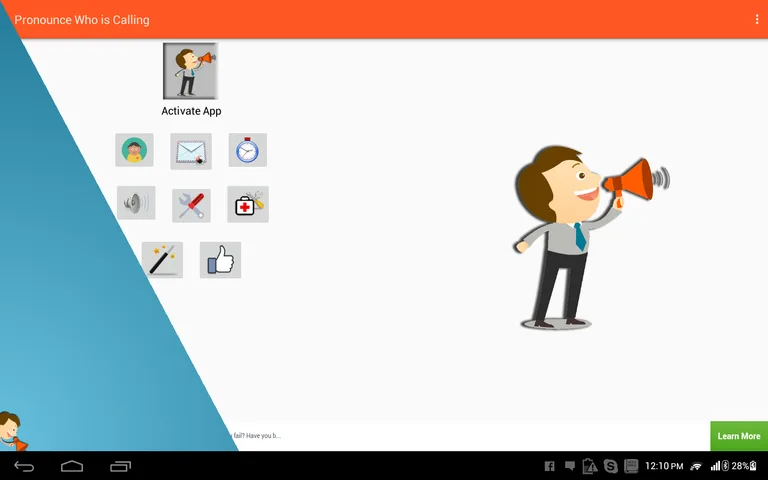768x480 pixels.
Task: Open the recent apps navigation button
Action: [121, 466]
